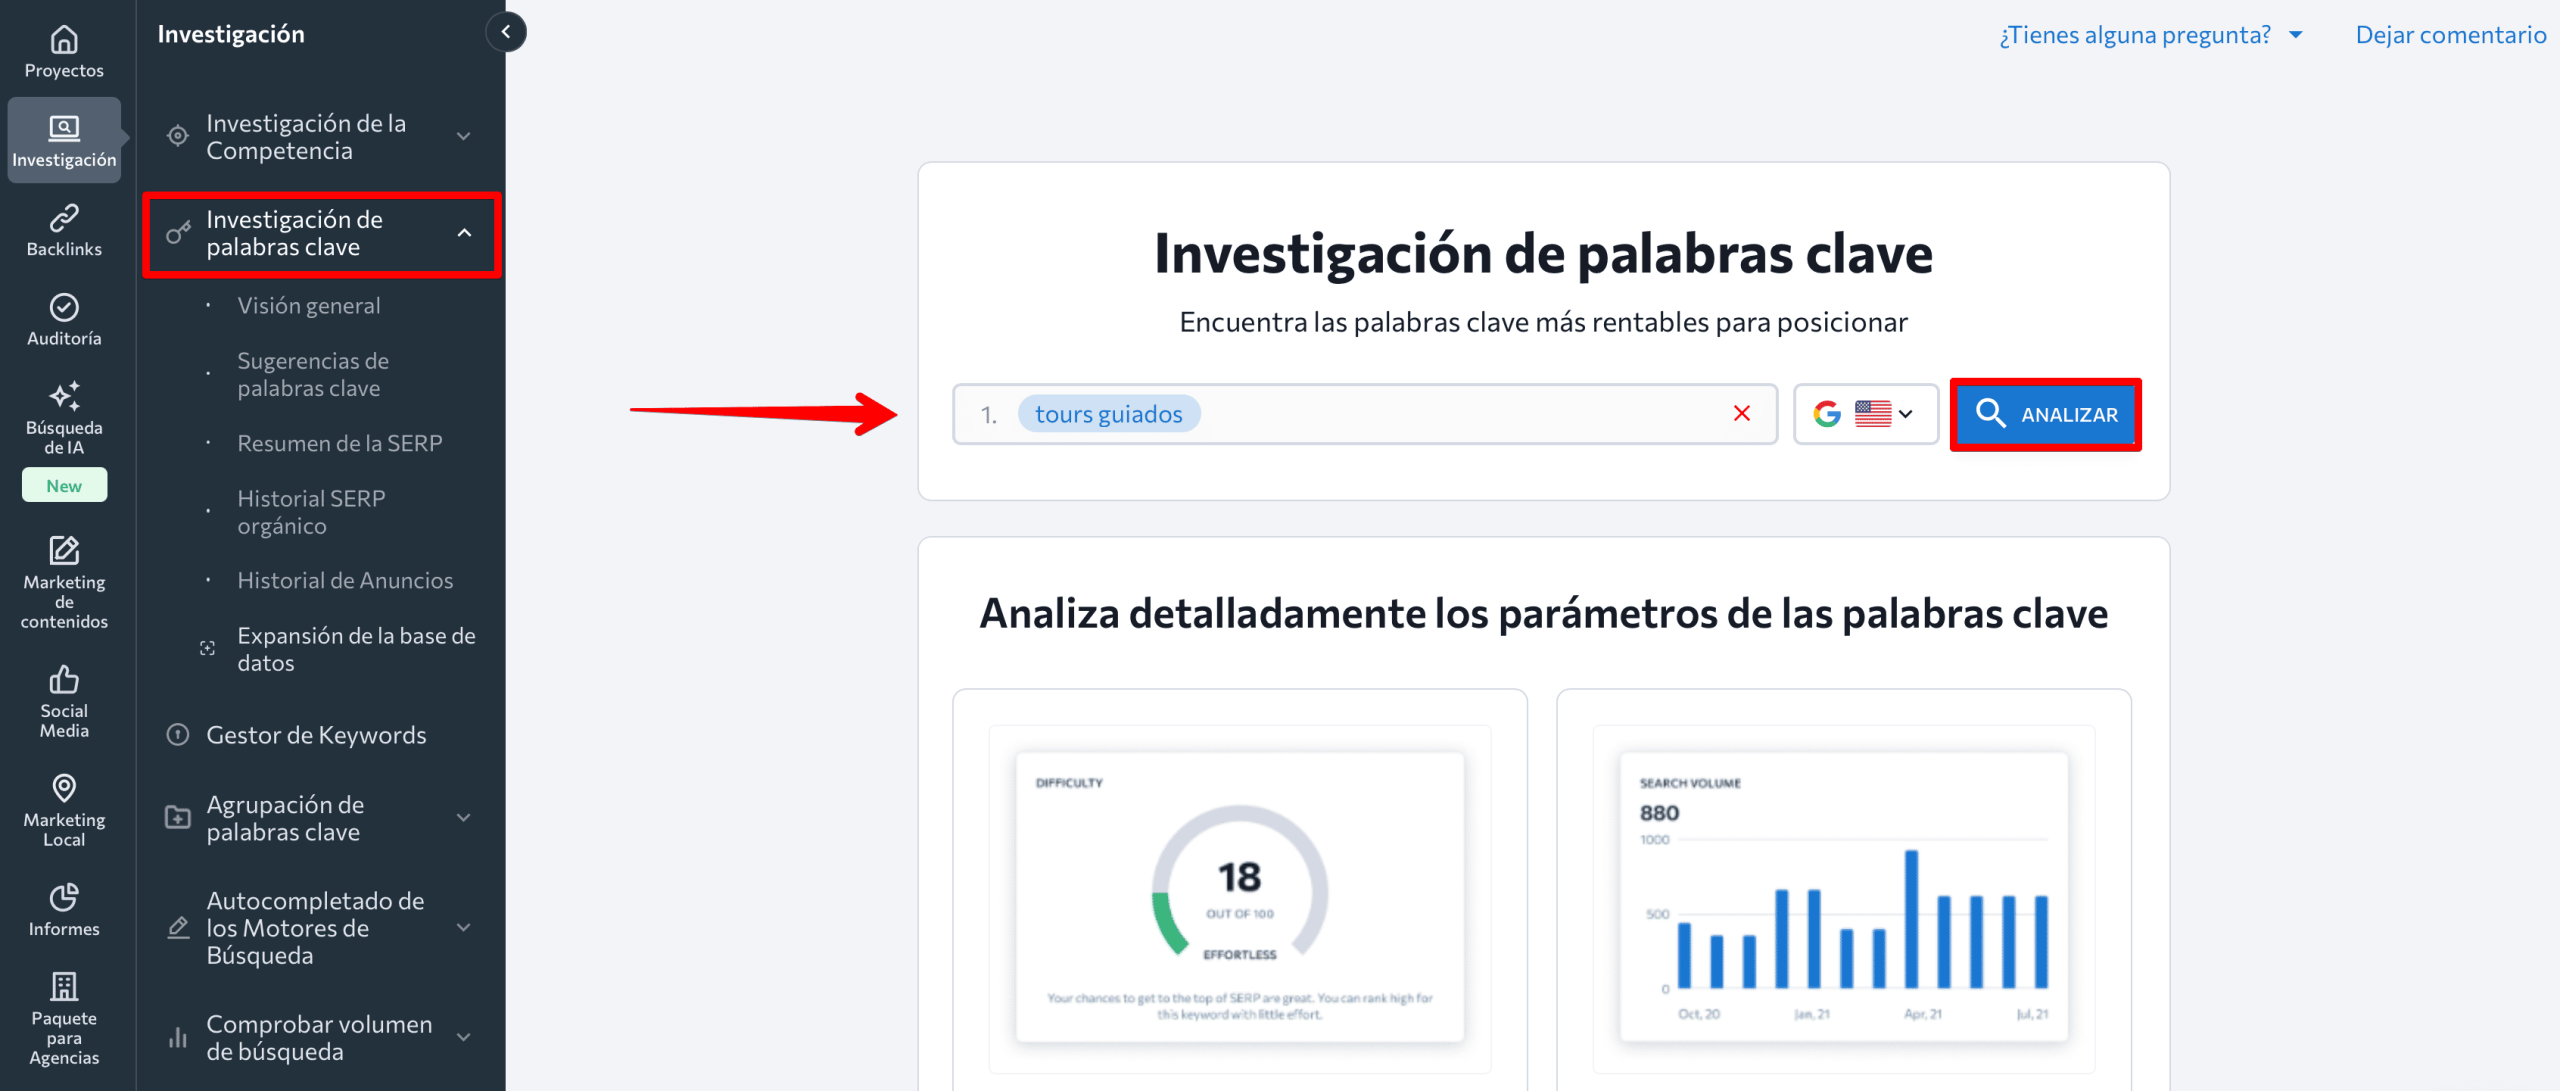Select Resumen de la SERP item

click(x=339, y=443)
